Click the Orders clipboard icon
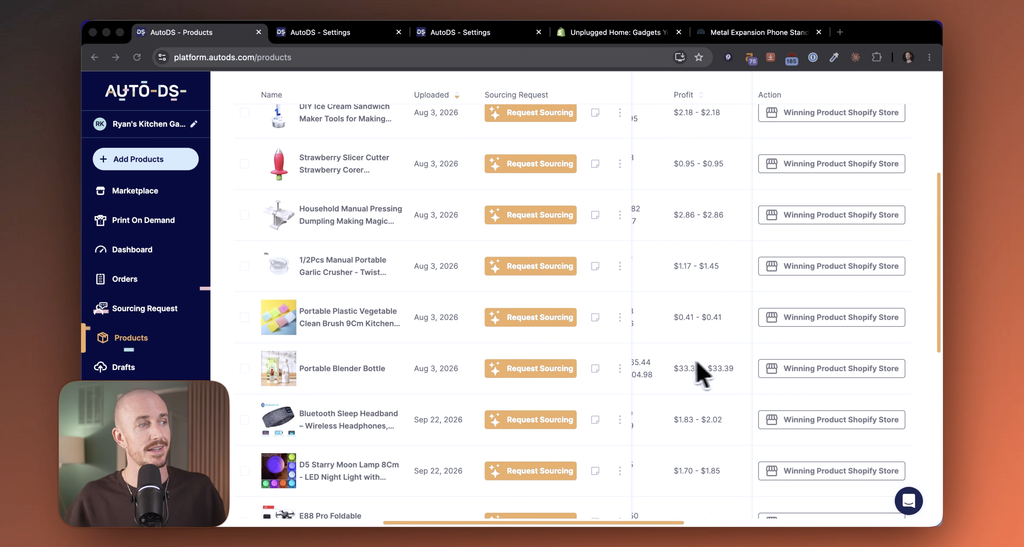 point(100,279)
